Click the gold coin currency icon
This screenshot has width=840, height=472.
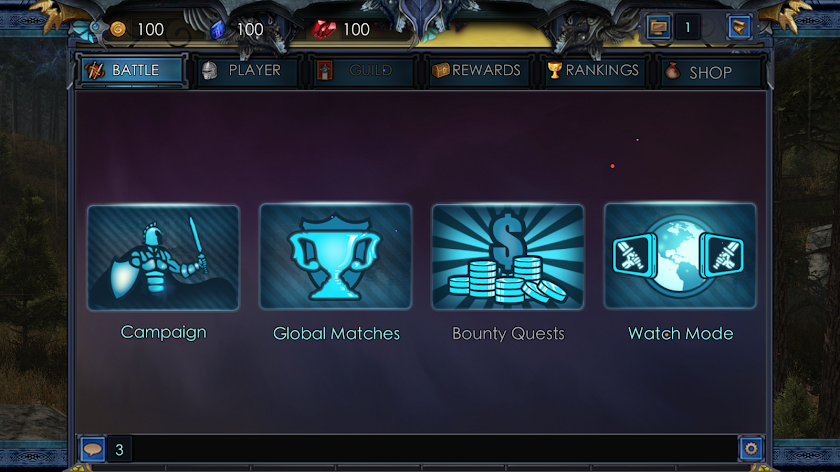point(118,29)
